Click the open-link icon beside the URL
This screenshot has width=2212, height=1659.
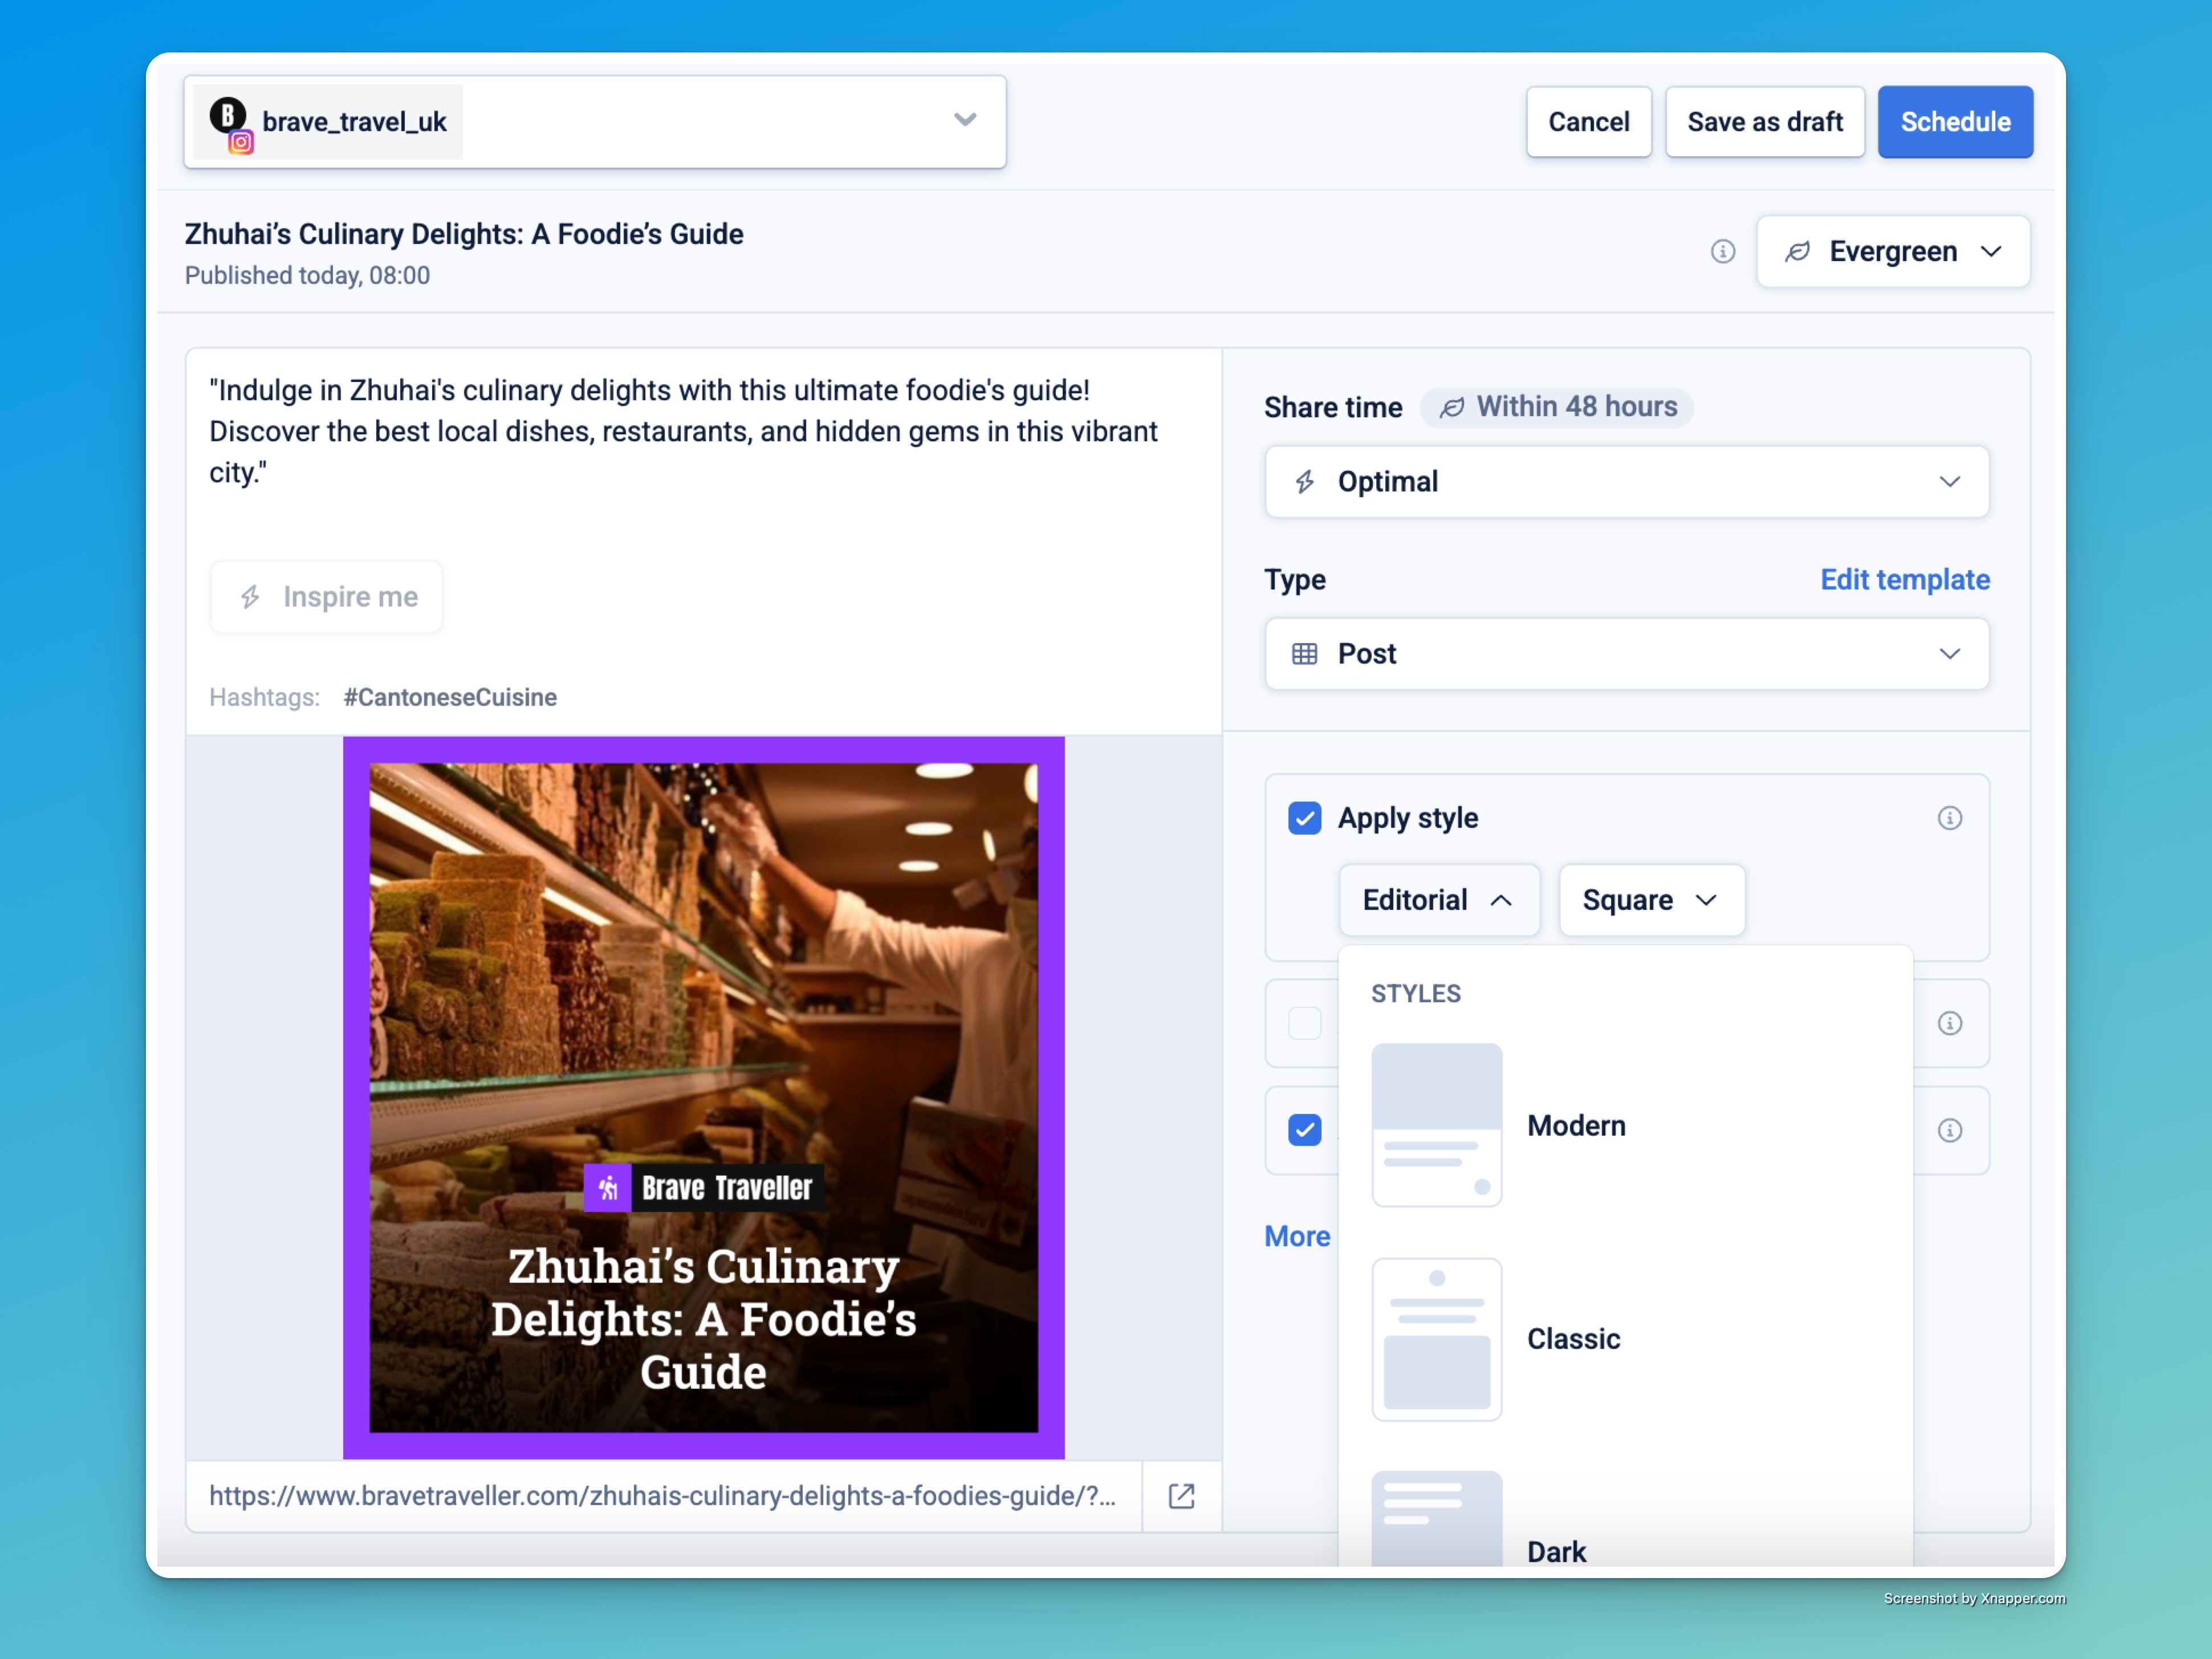pyautogui.click(x=1181, y=1496)
